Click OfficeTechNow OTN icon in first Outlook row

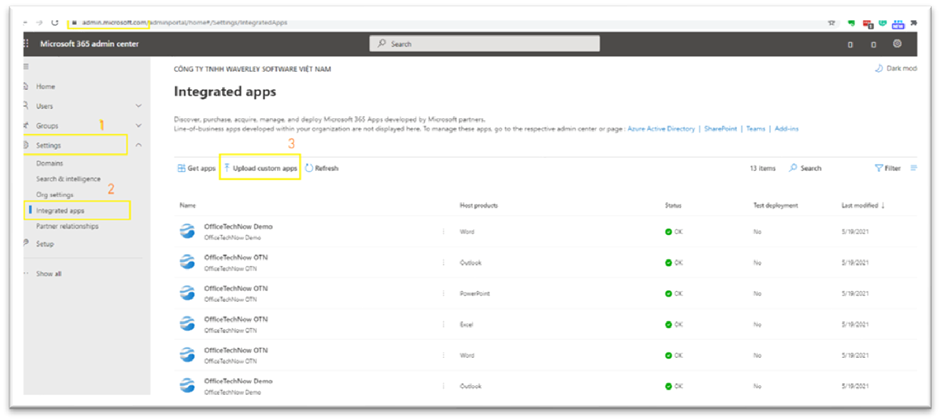[188, 262]
